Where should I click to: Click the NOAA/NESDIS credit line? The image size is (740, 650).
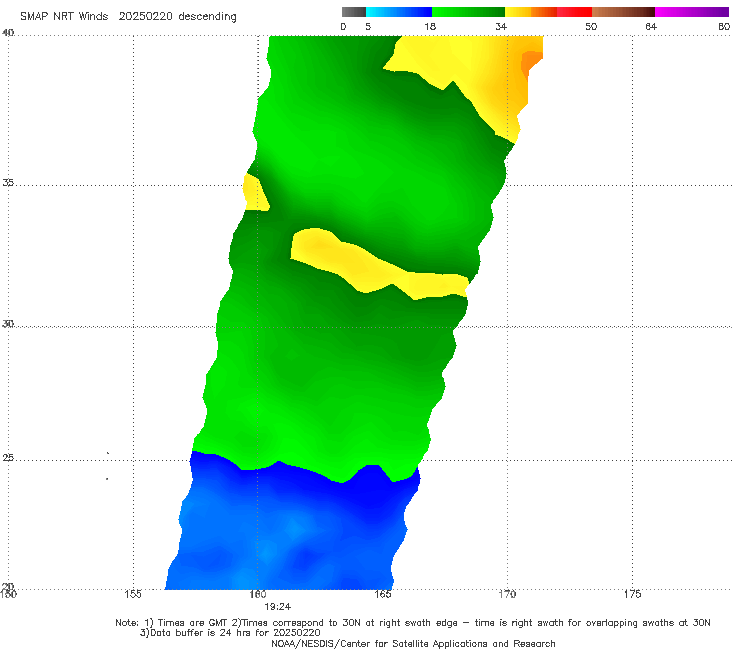point(413,644)
